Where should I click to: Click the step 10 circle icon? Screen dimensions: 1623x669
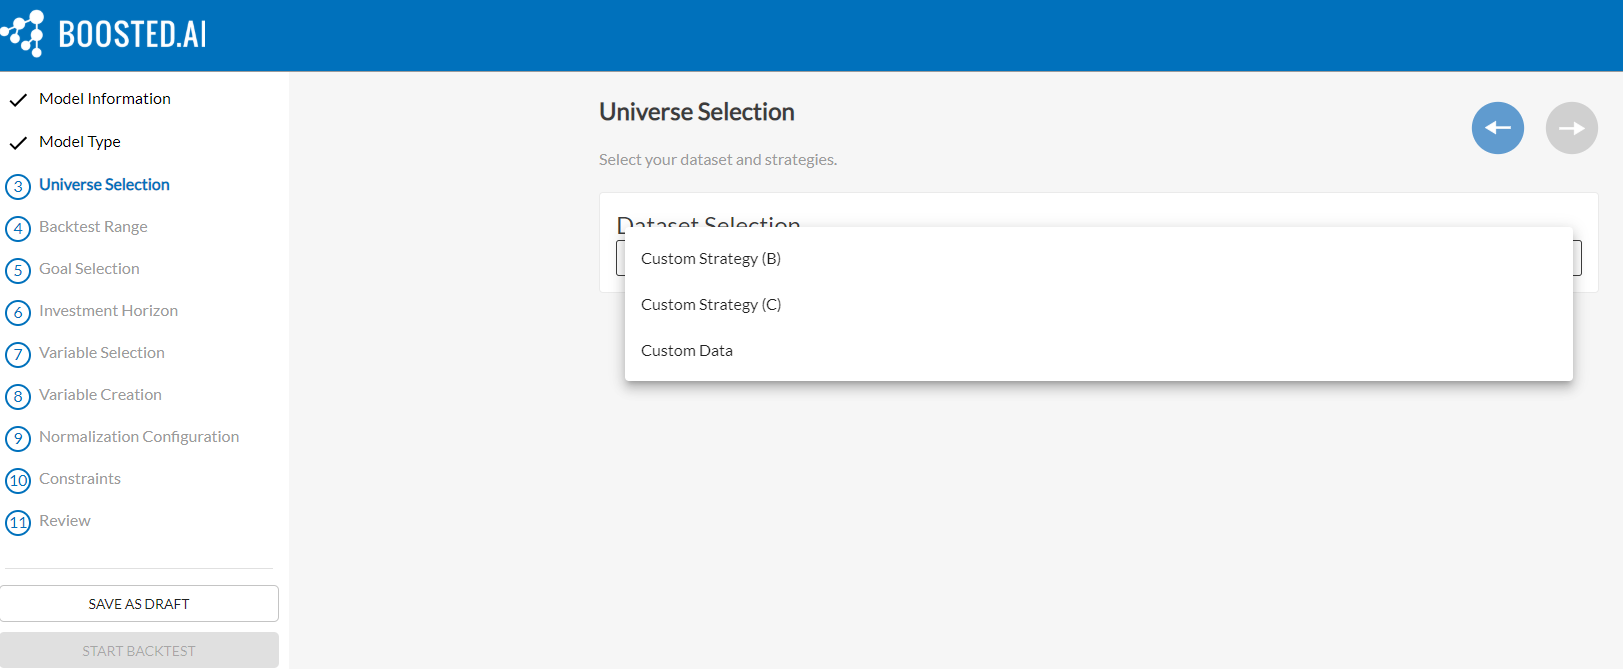(18, 481)
